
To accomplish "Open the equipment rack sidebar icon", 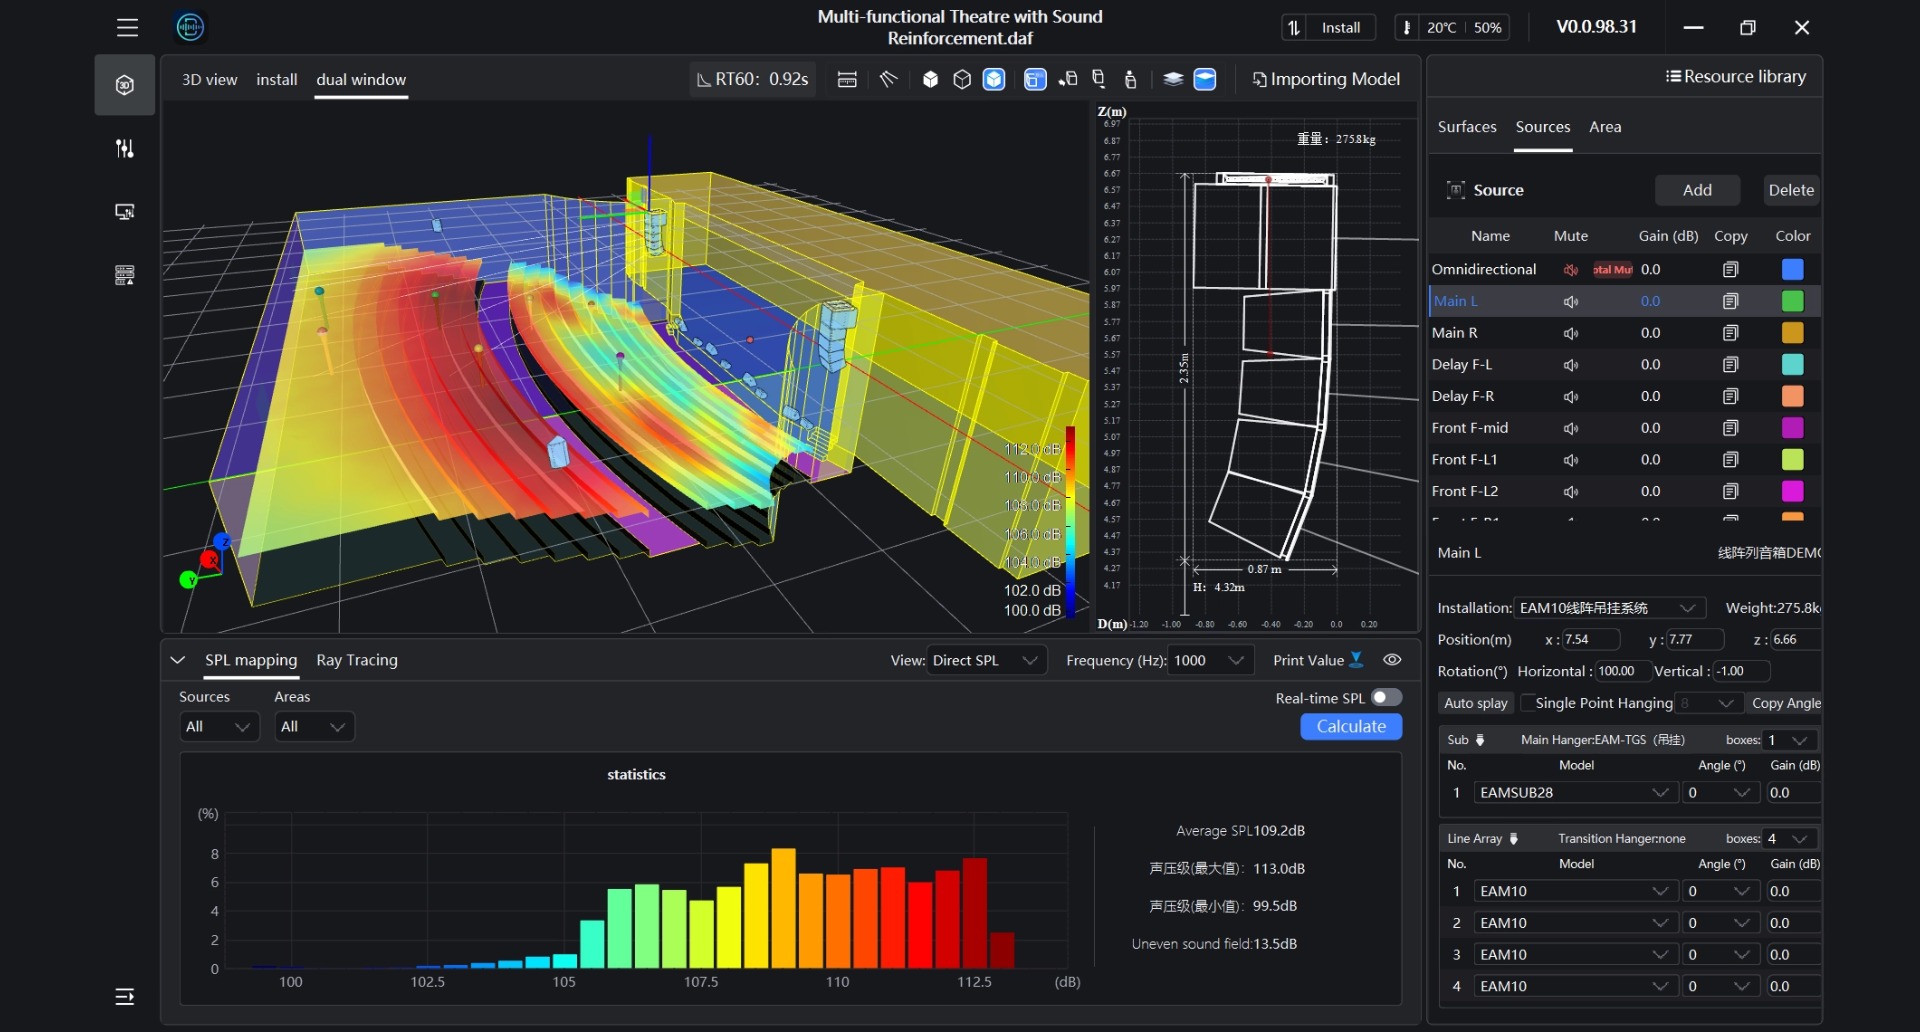I will tap(125, 275).
